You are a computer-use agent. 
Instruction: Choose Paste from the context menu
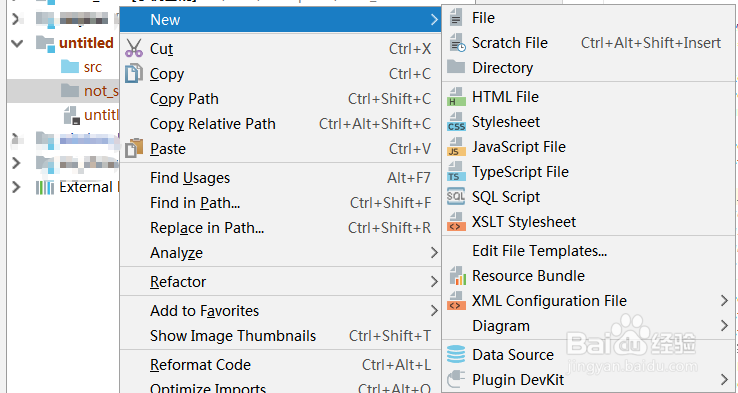pos(281,149)
